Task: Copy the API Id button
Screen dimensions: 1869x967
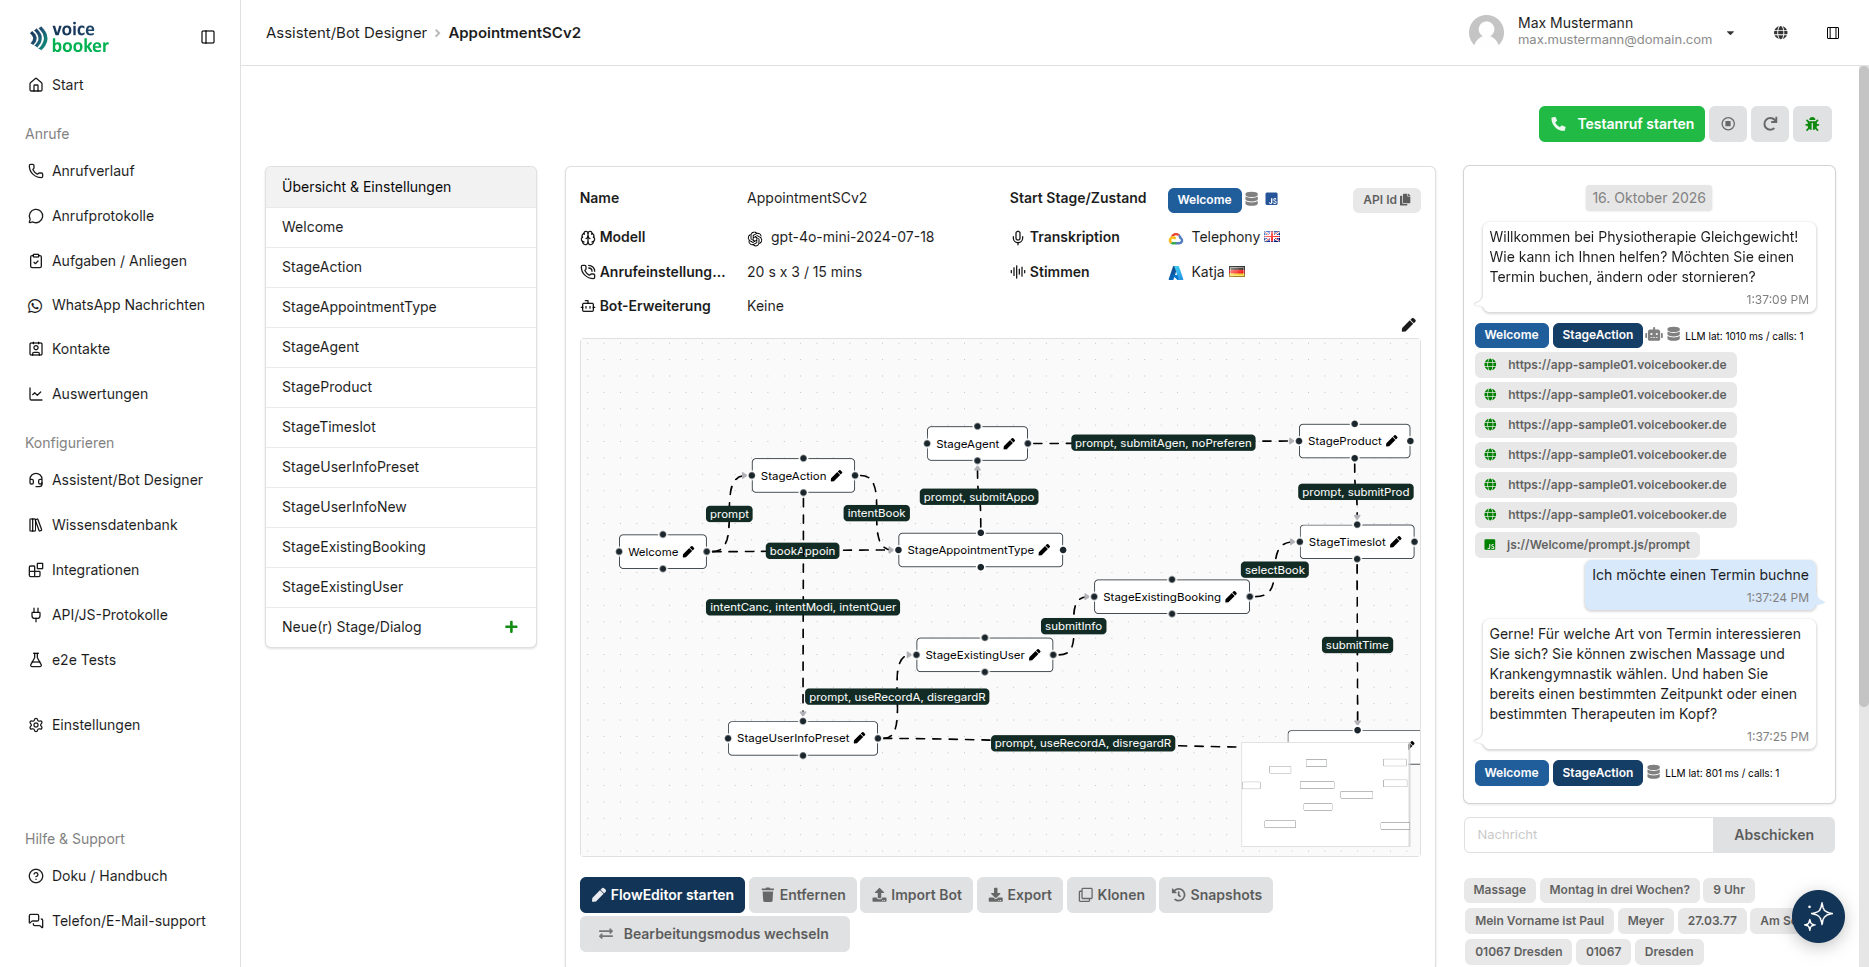Action: point(1386,200)
